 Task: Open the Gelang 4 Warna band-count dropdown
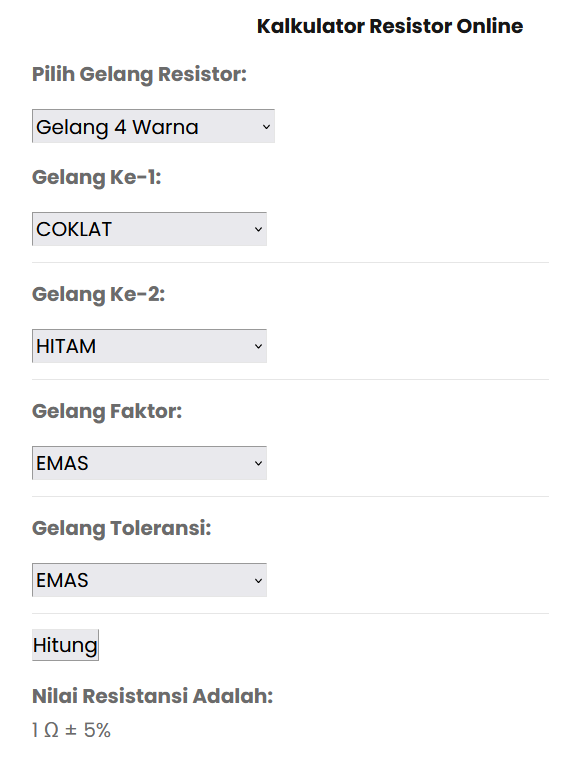pos(153,126)
